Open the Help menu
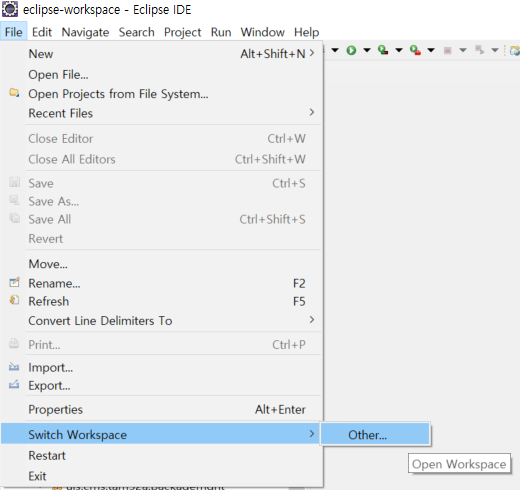520x490 pixels. pos(306,32)
